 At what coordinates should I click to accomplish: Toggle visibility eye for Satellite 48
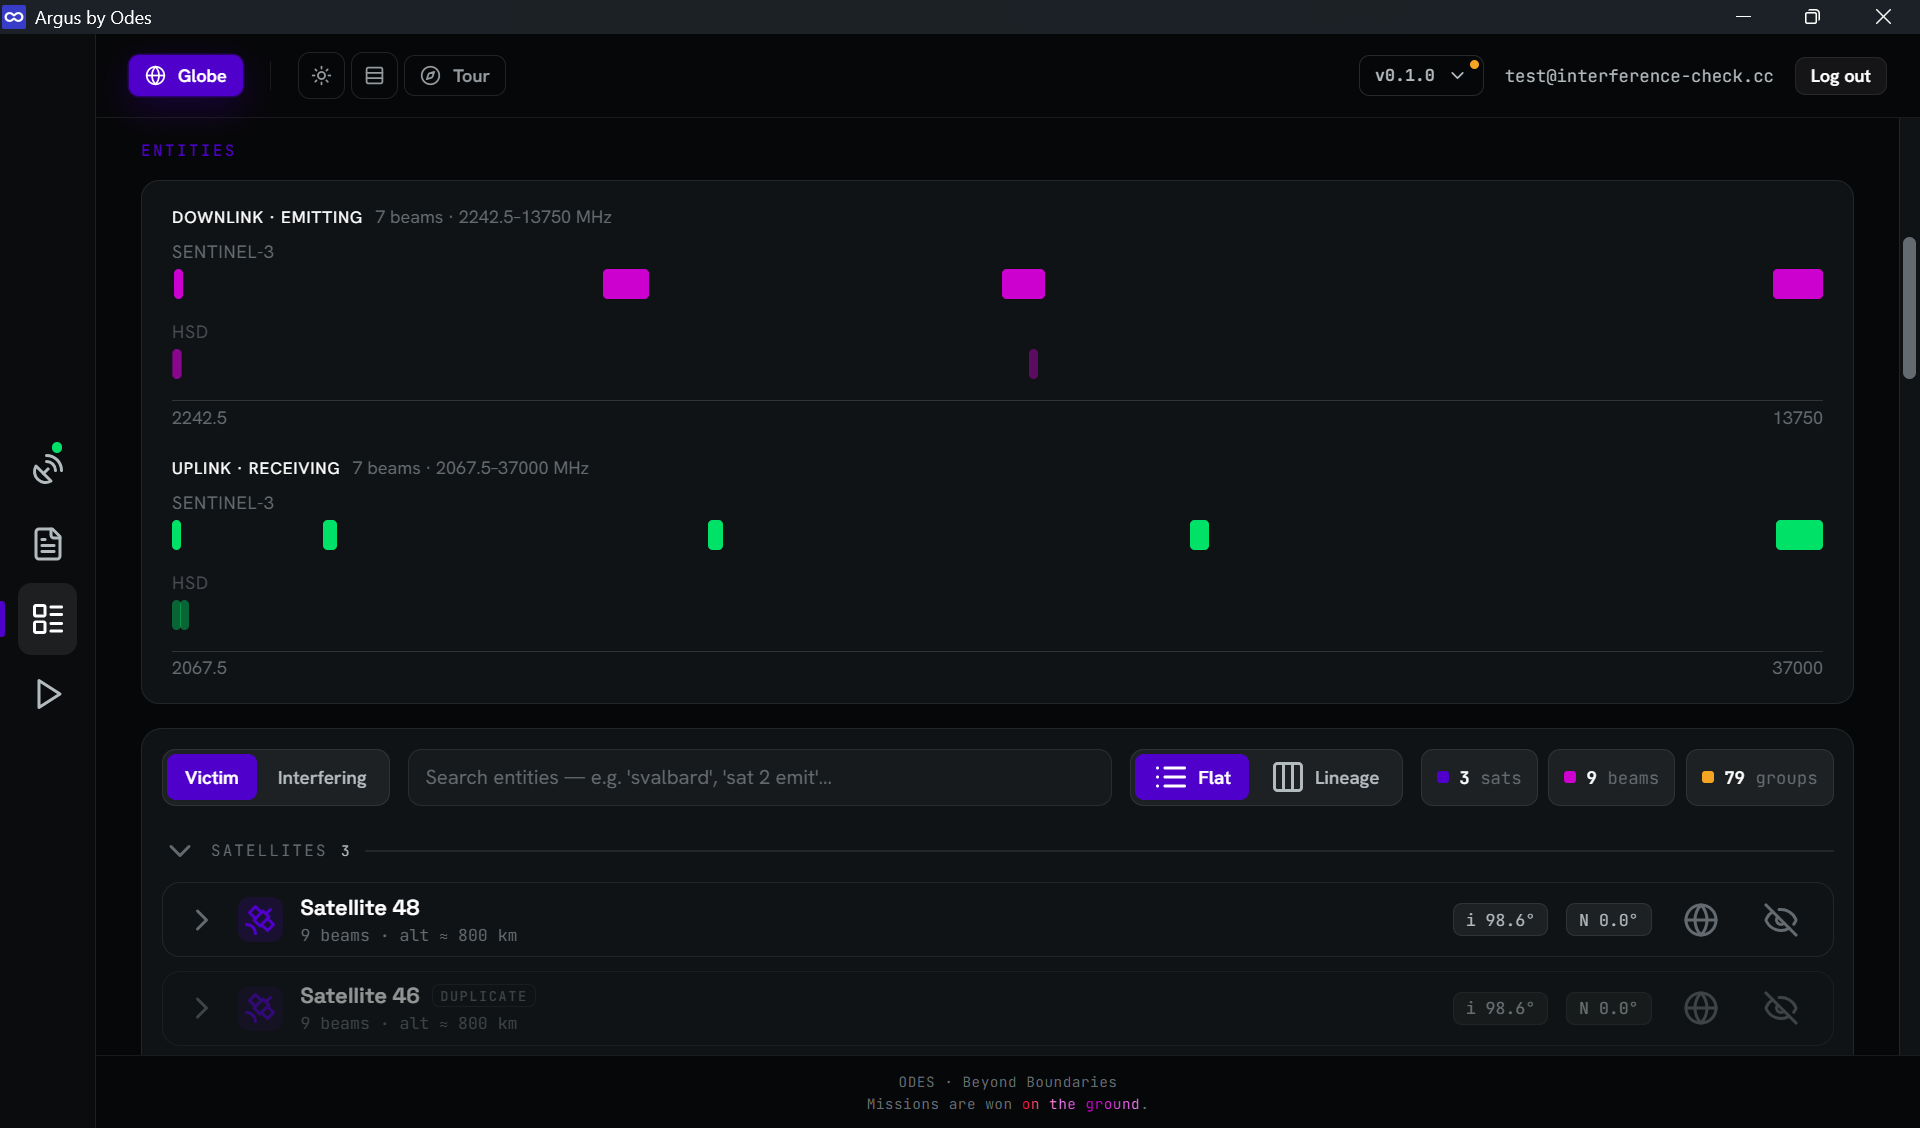pos(1780,920)
